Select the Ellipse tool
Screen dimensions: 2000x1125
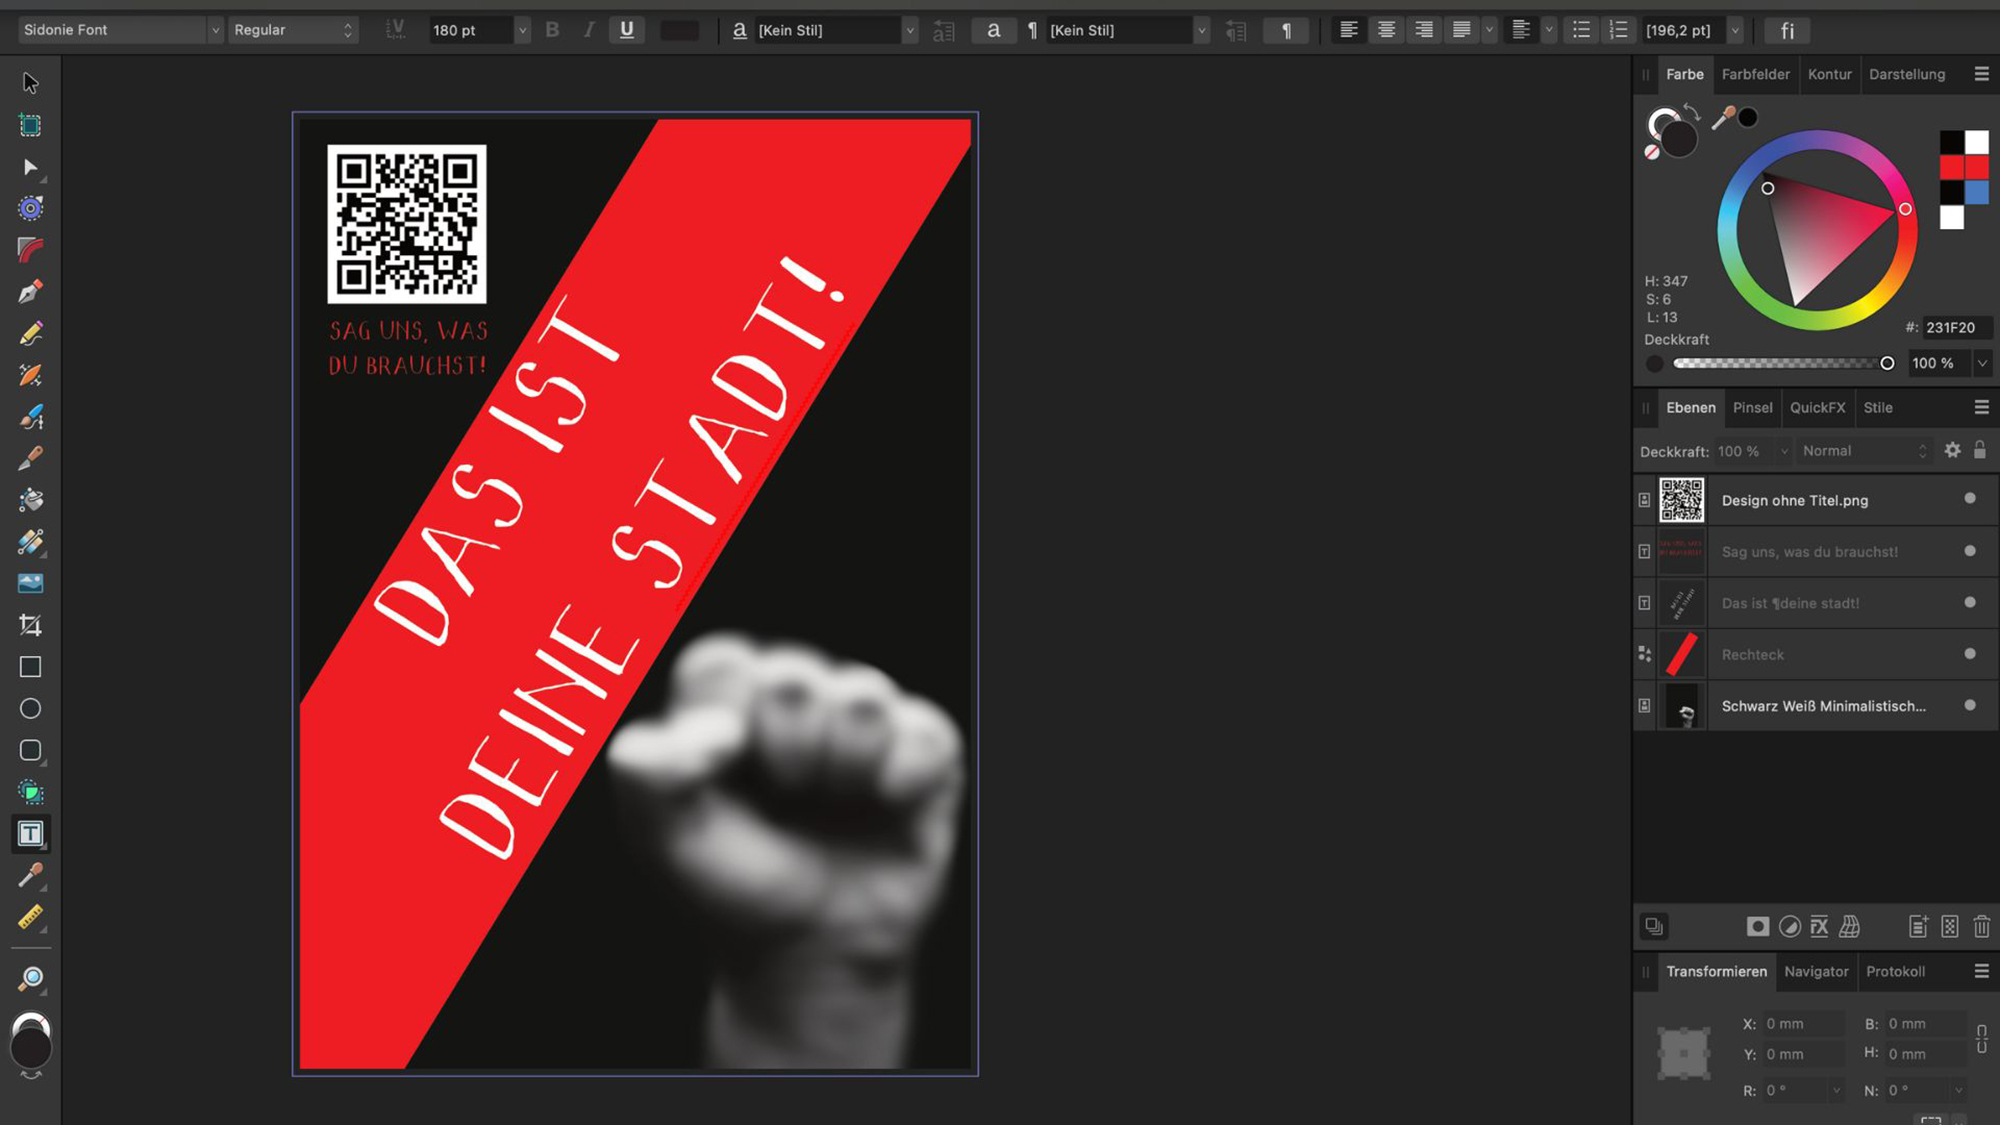coord(30,708)
